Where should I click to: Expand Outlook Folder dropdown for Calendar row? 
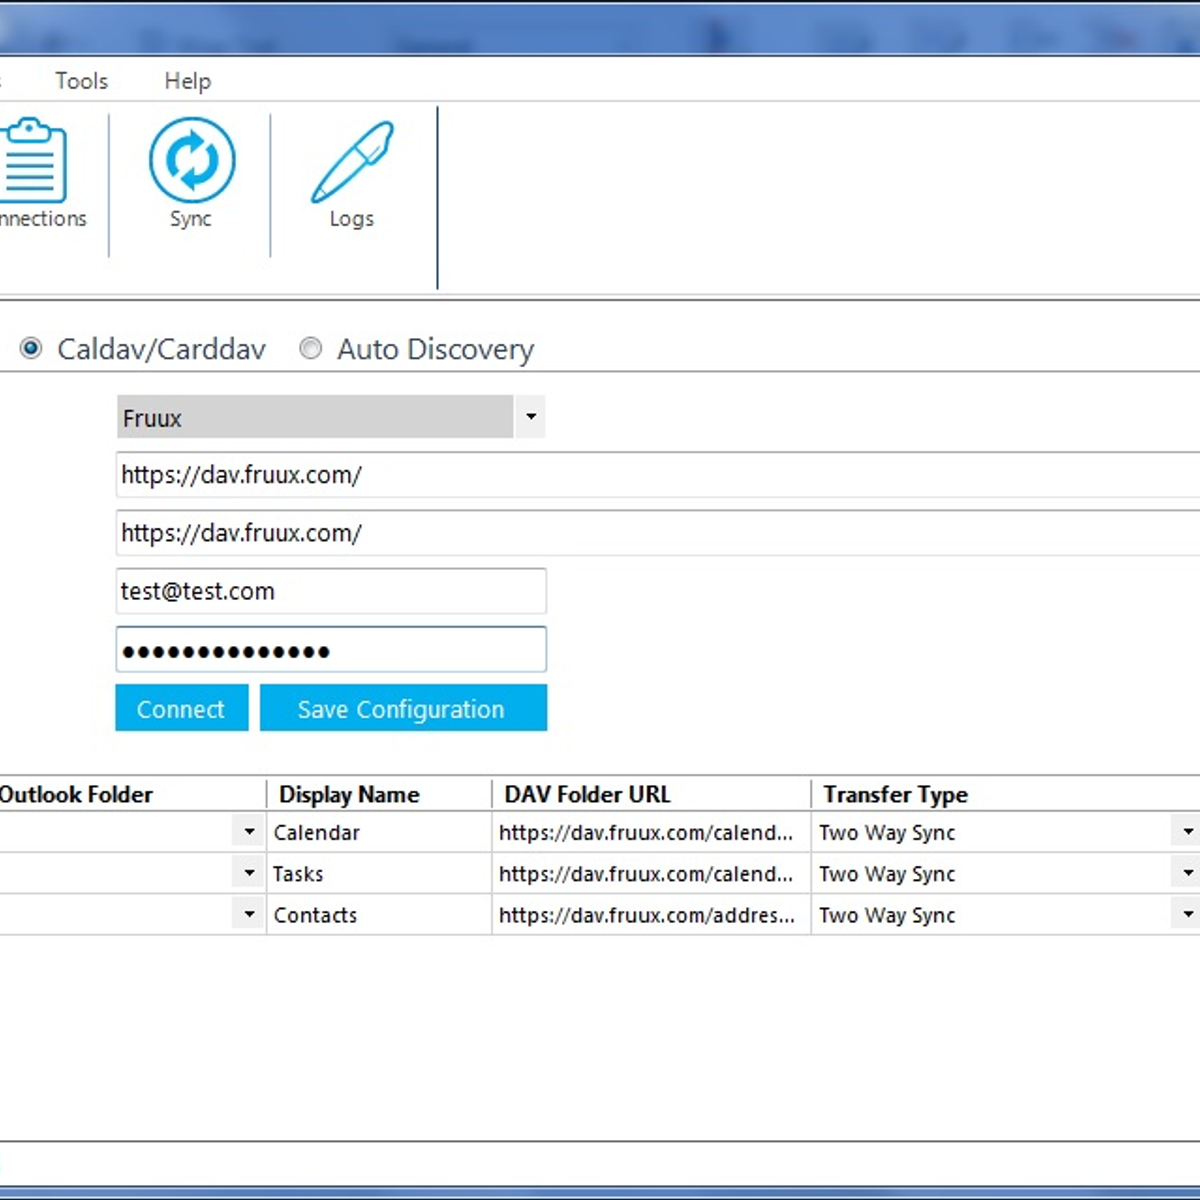[x=248, y=832]
